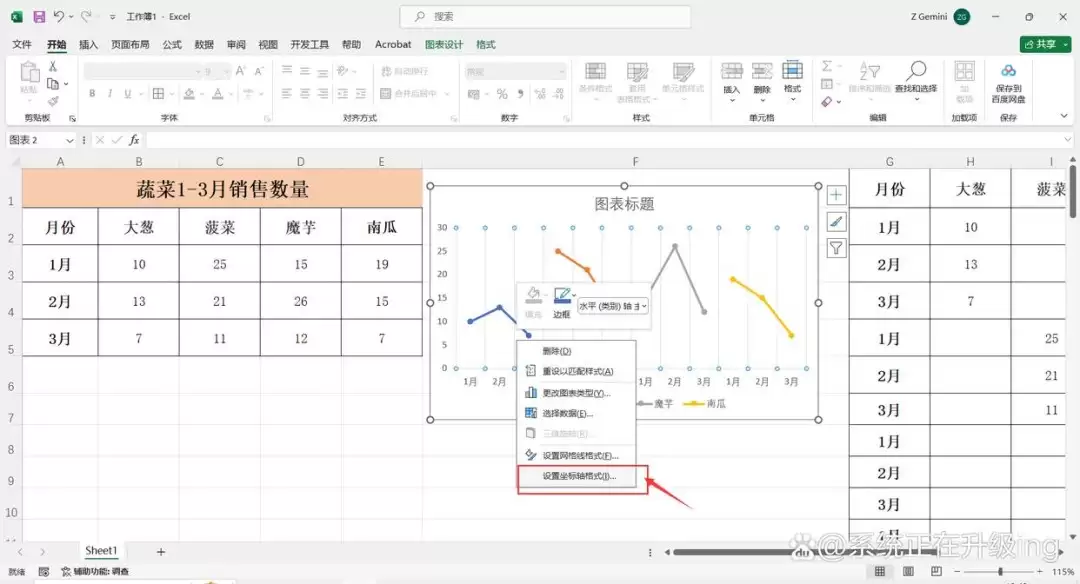Click the Clear eraser icon
1080x584 pixels.
point(827,102)
